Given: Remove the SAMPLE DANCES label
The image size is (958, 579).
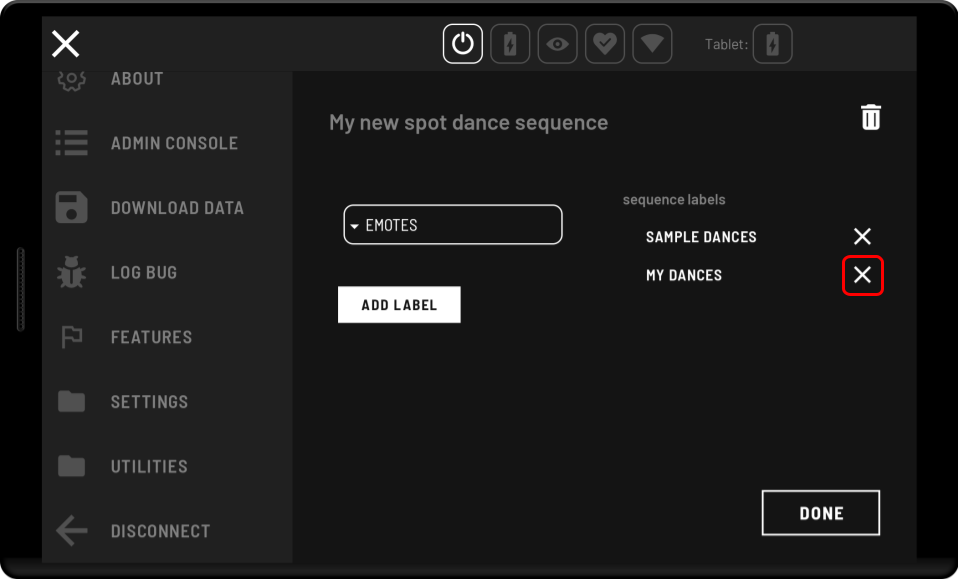Looking at the screenshot, I should [862, 237].
